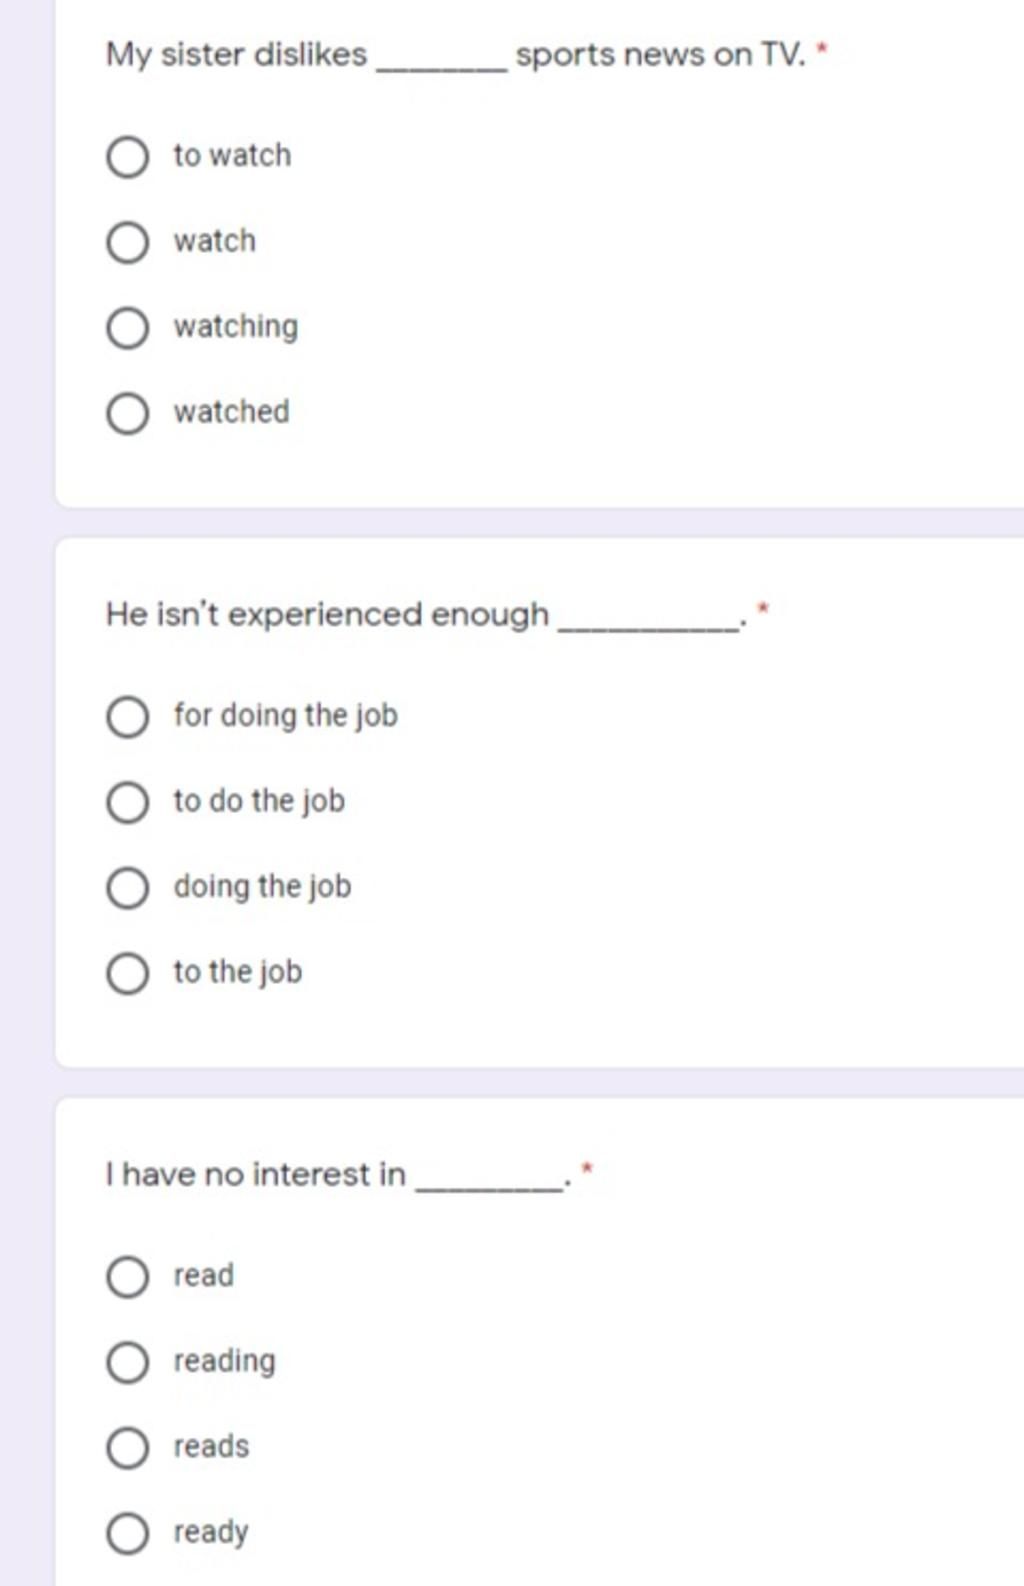Pick the 'ready' radio button
1024x1586 pixels.
click(127, 1533)
